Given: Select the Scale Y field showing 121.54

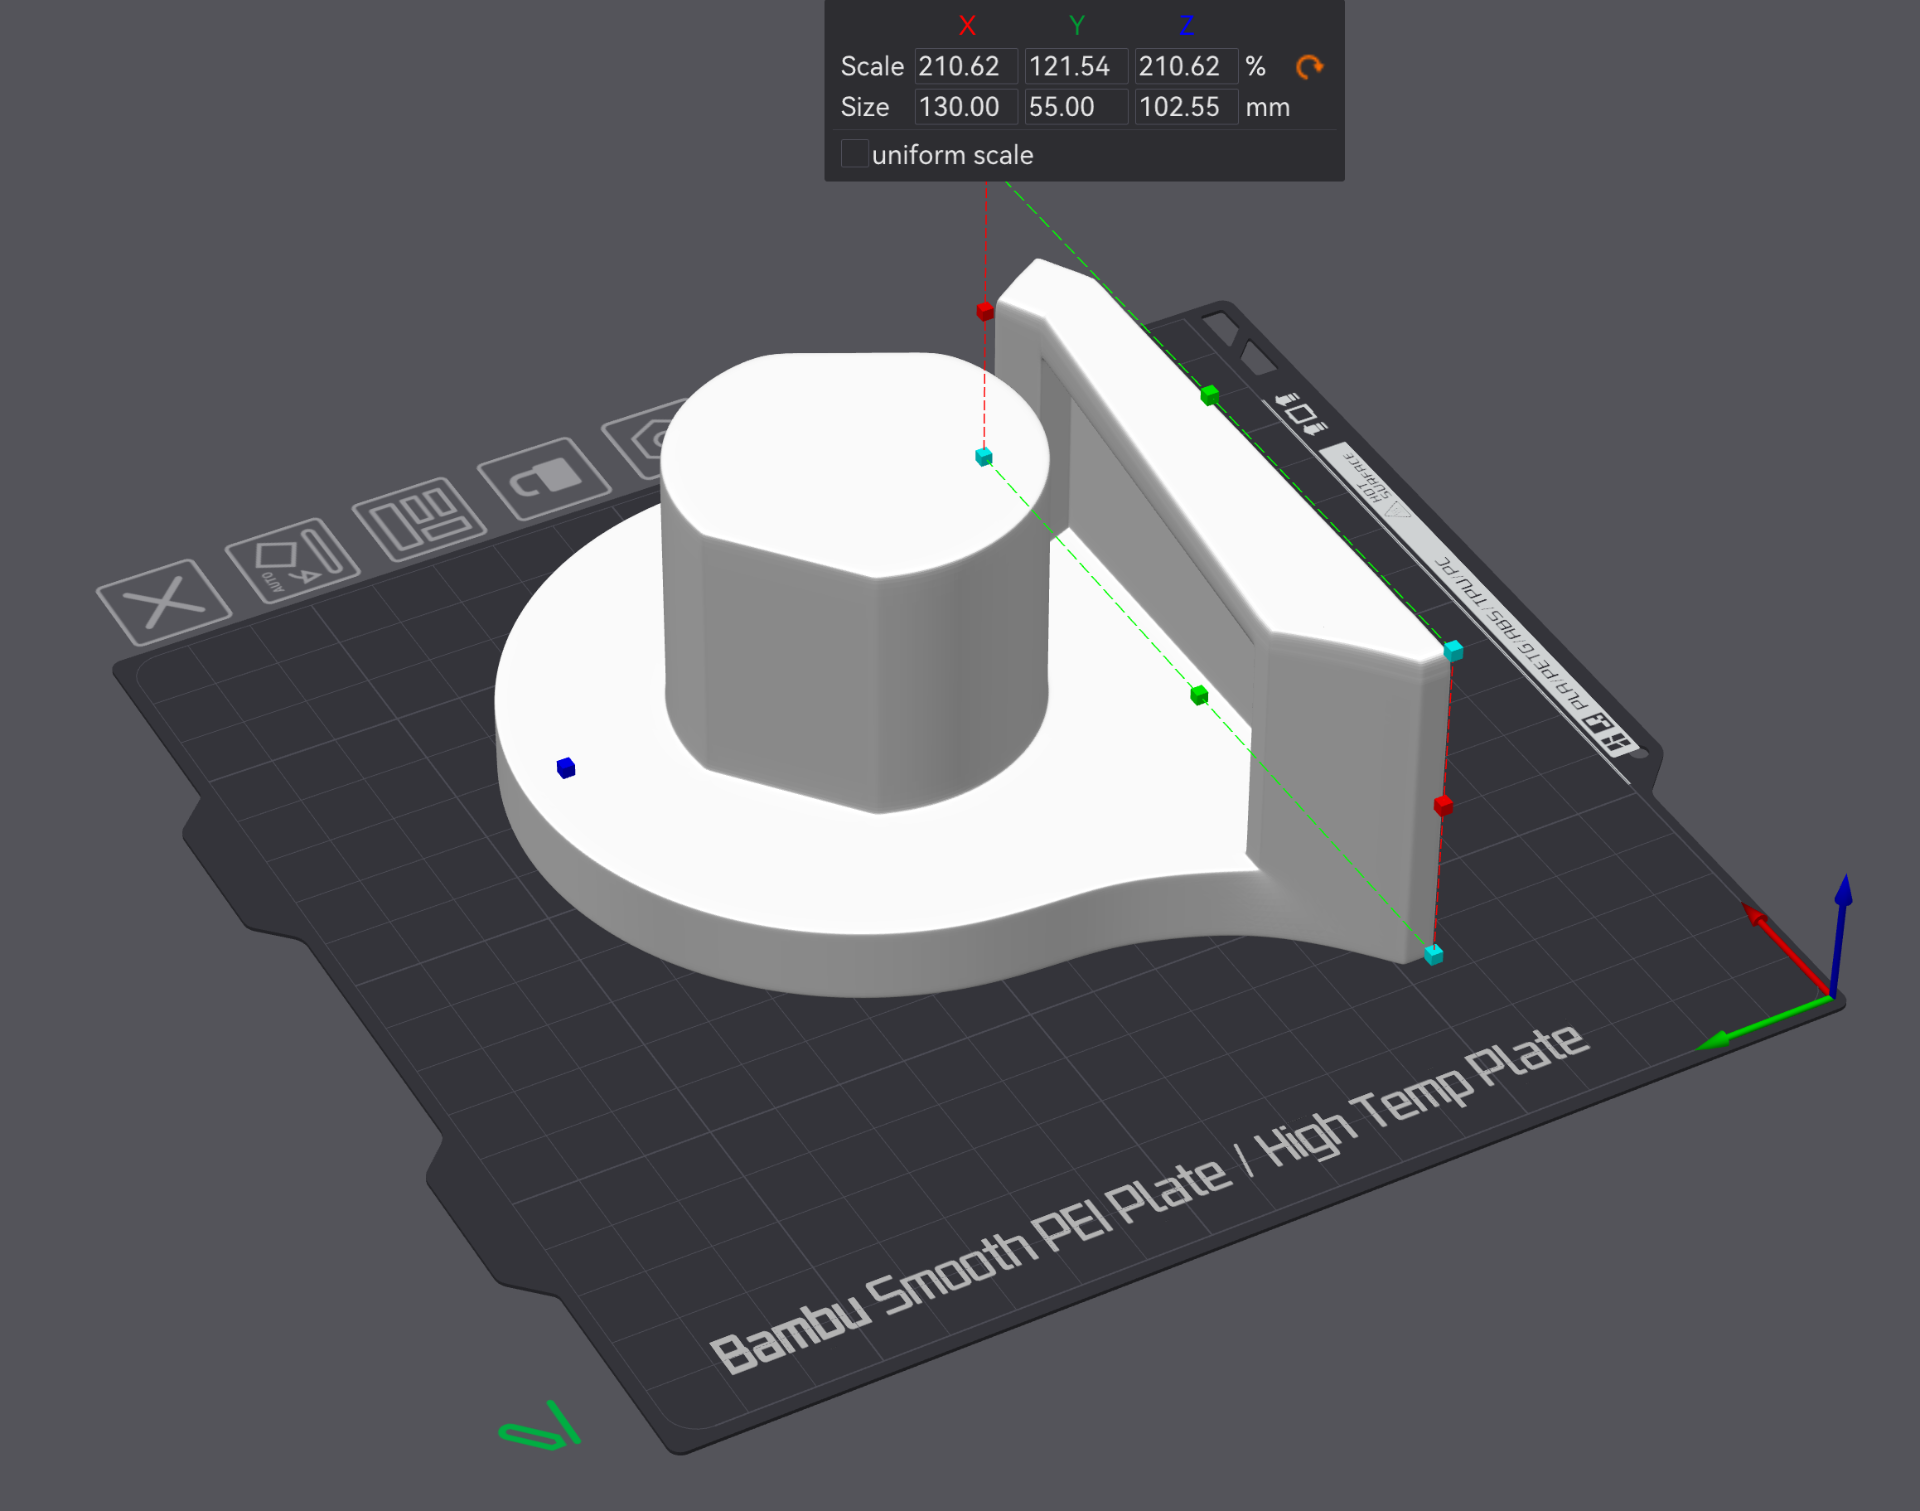Looking at the screenshot, I should point(1076,67).
